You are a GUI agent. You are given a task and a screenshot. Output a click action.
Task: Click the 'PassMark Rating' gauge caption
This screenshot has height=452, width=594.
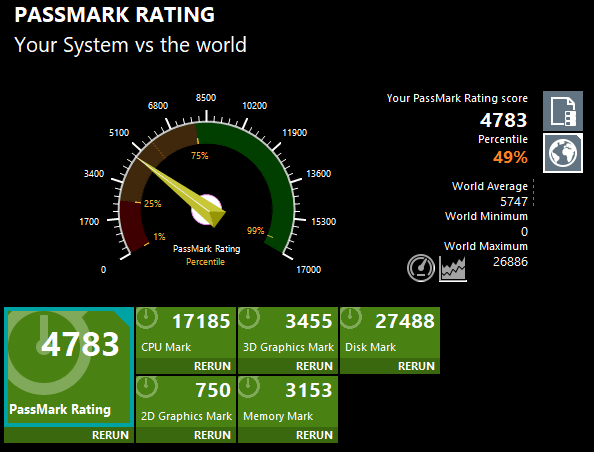[x=206, y=249]
